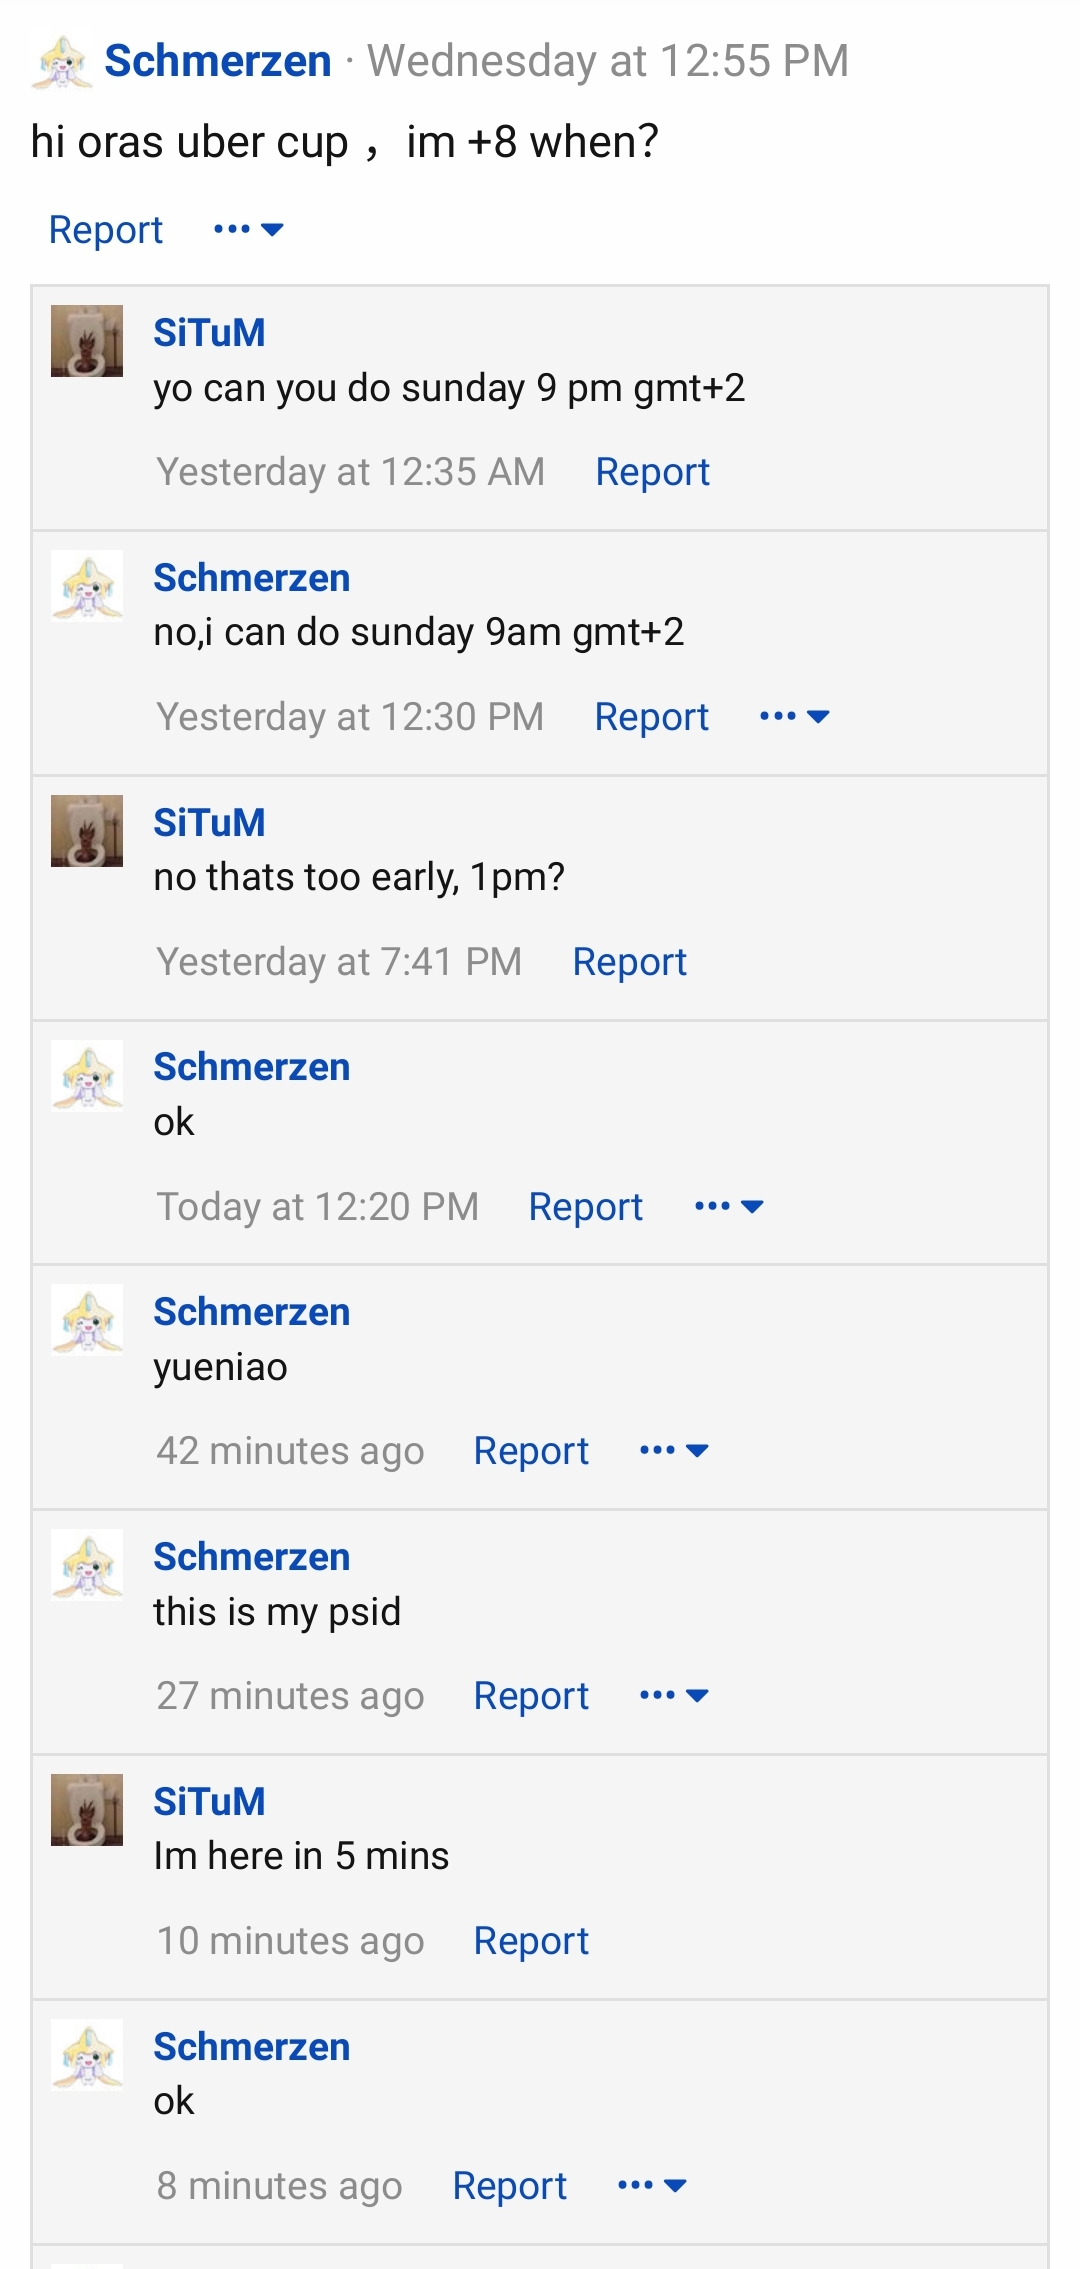
Task: Open Schmerzen's avatar on the psid comment
Action: pos(87,1565)
